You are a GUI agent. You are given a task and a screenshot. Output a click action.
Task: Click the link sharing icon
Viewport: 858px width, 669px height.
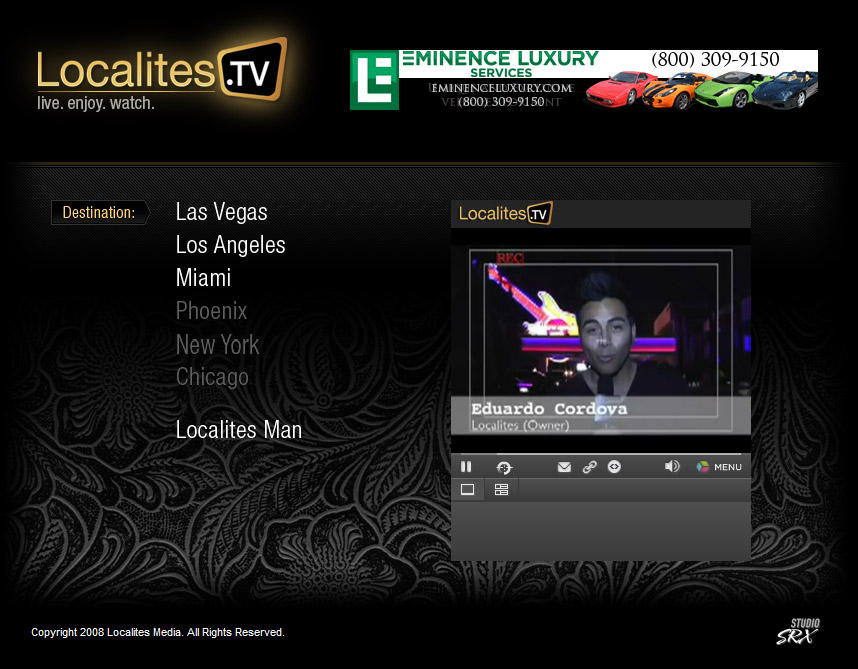[590, 467]
